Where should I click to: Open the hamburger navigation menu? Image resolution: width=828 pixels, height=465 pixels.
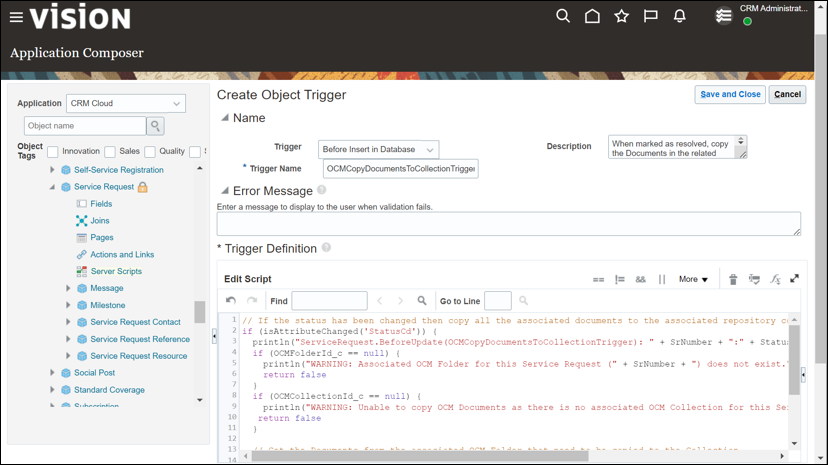pos(16,17)
